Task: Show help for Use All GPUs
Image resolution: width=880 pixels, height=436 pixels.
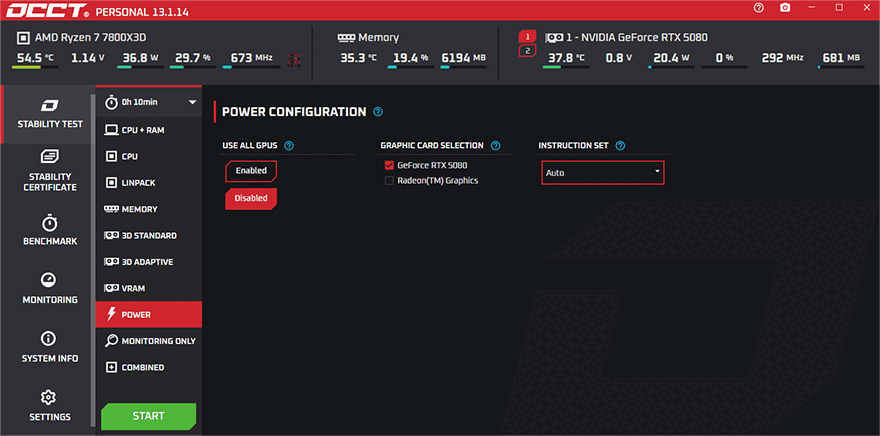Action: [x=288, y=146]
